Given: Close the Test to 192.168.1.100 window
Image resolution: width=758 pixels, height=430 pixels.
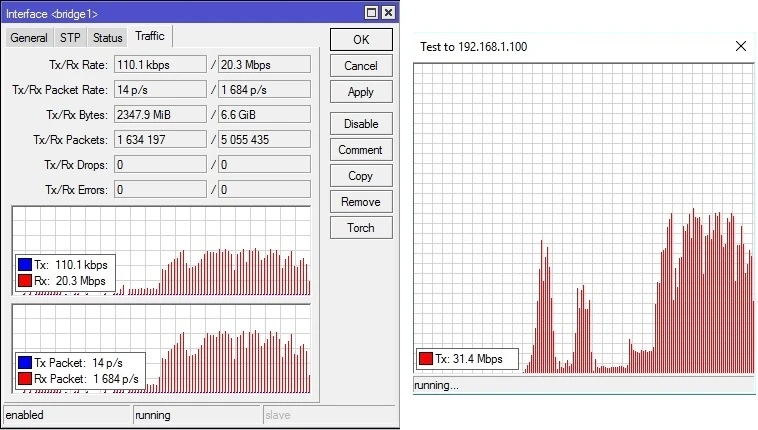Looking at the screenshot, I should pos(740,46).
